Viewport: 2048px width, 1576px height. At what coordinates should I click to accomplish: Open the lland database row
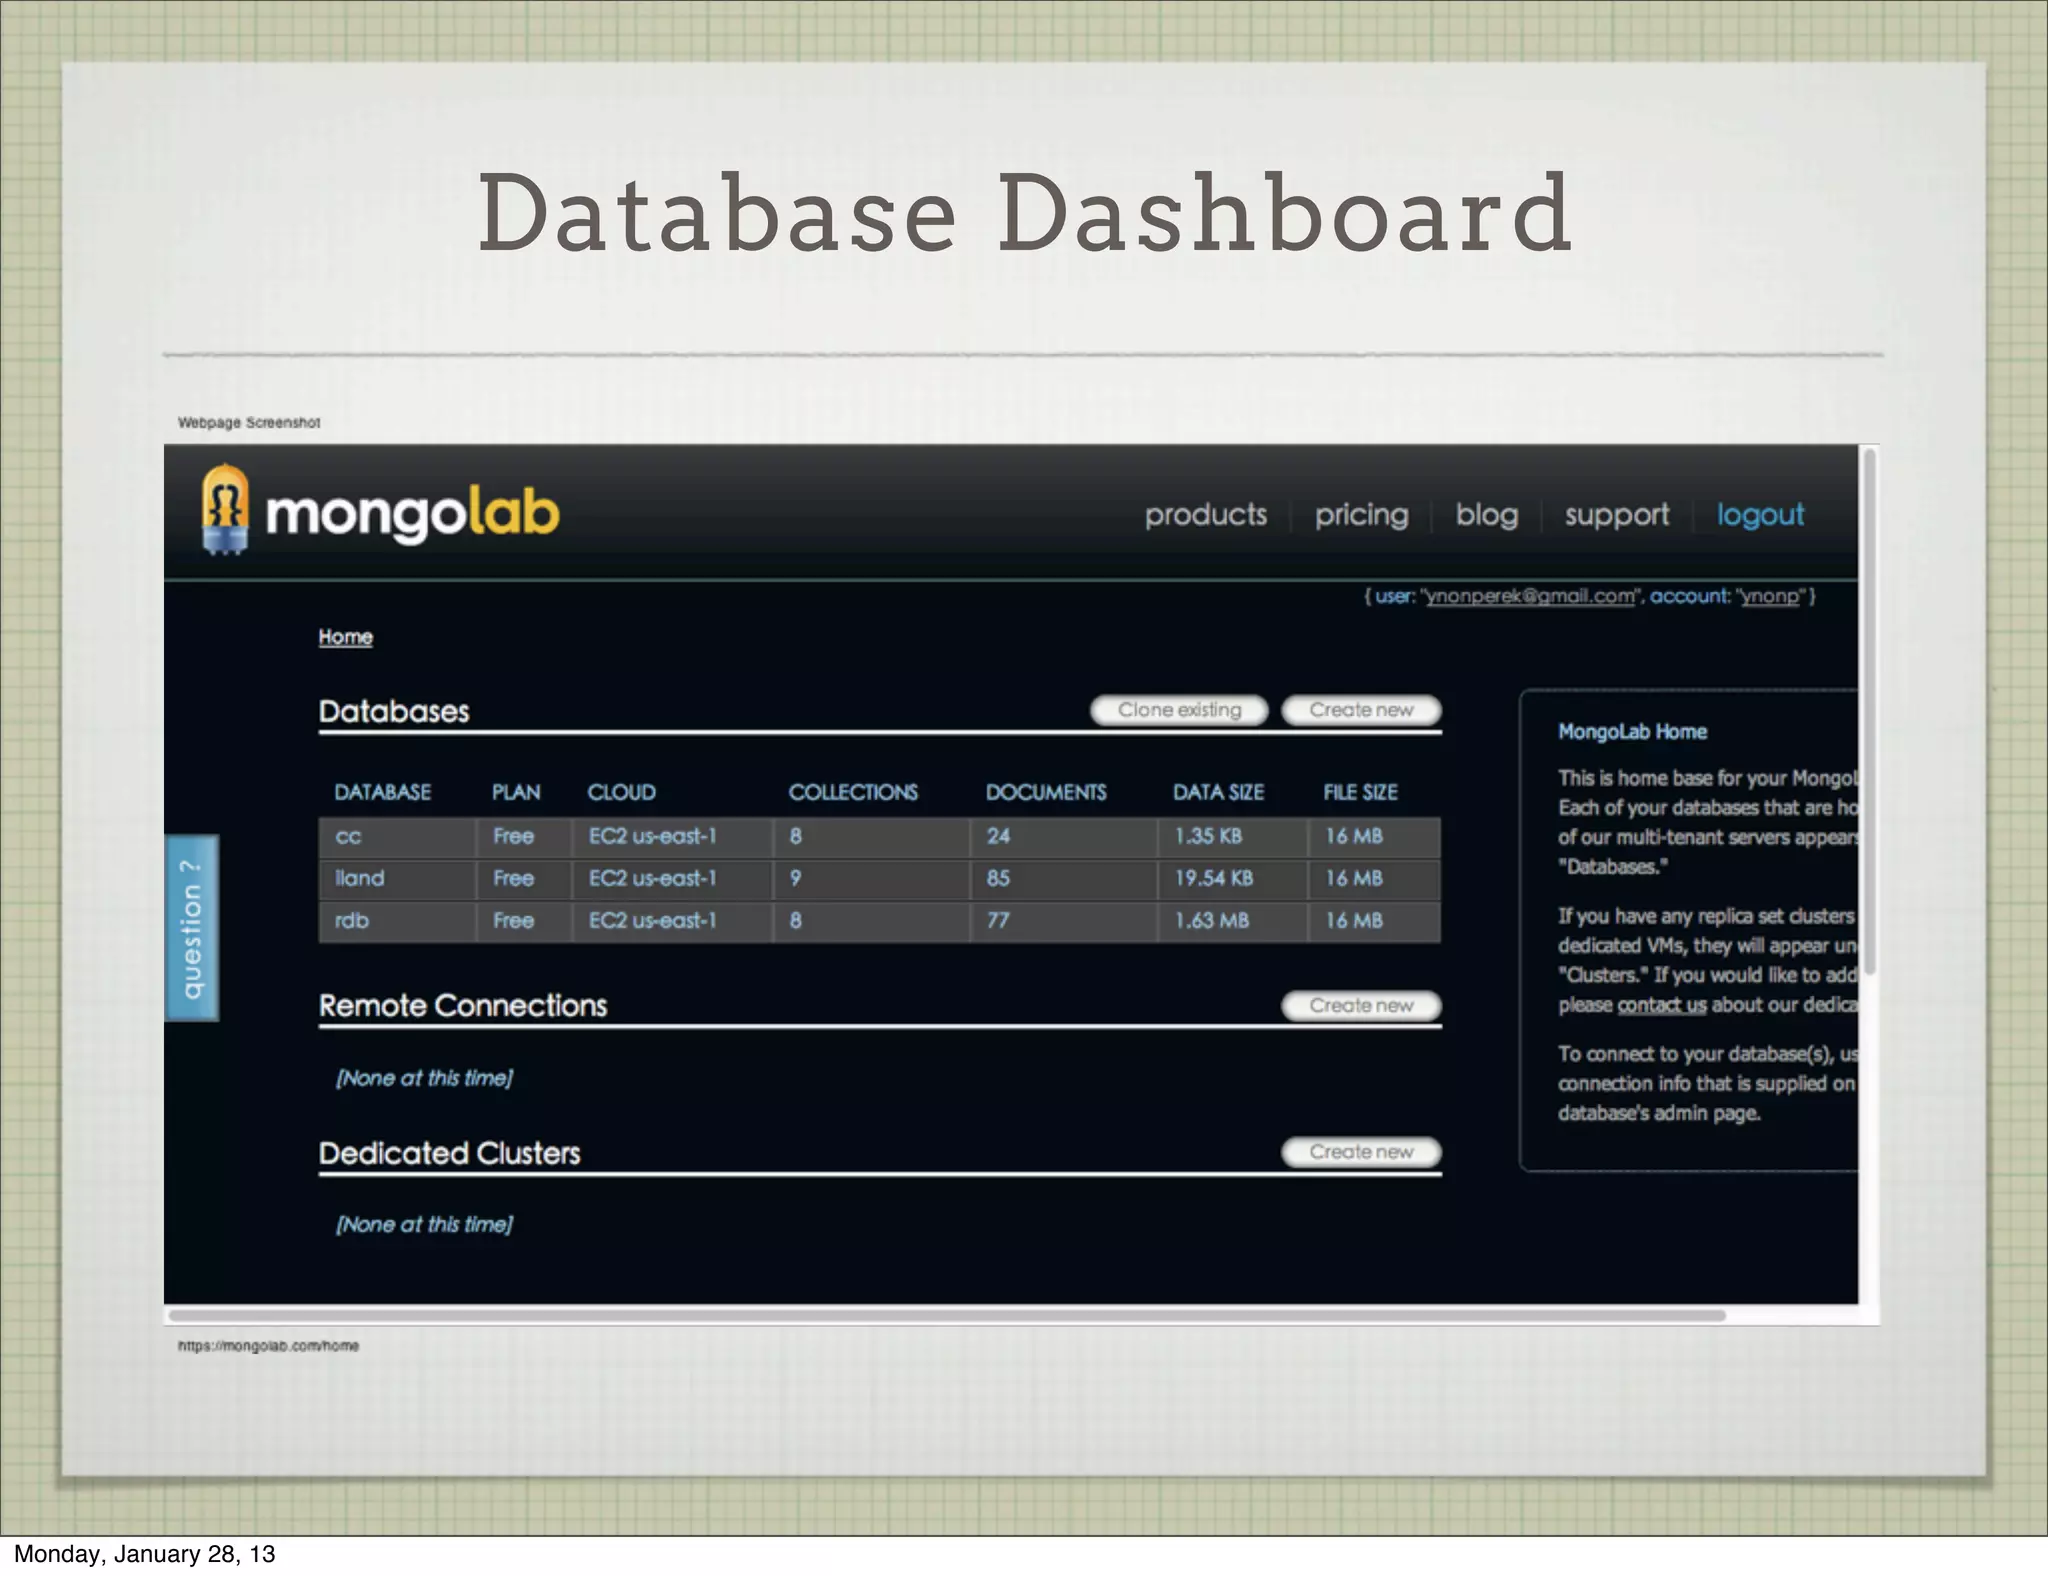pyautogui.click(x=359, y=879)
